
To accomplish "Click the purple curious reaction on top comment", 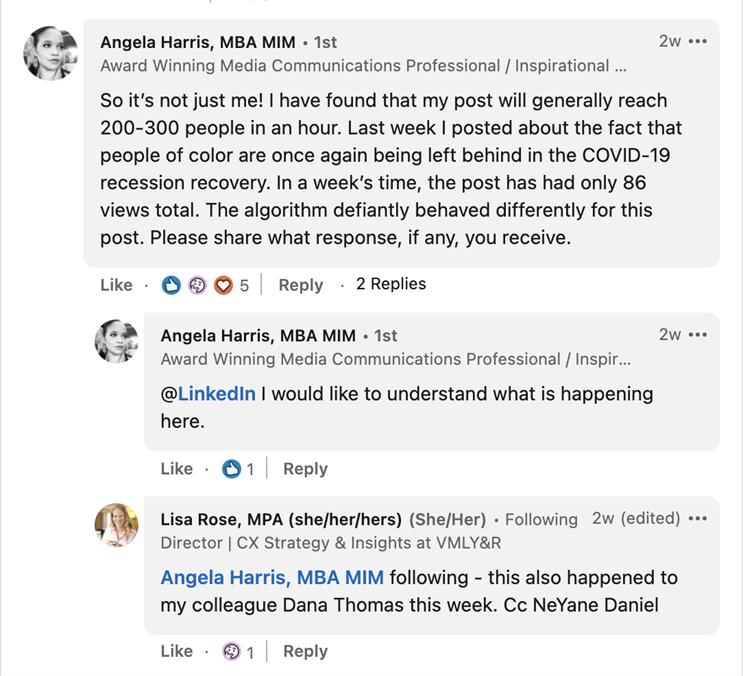I will coord(197,285).
